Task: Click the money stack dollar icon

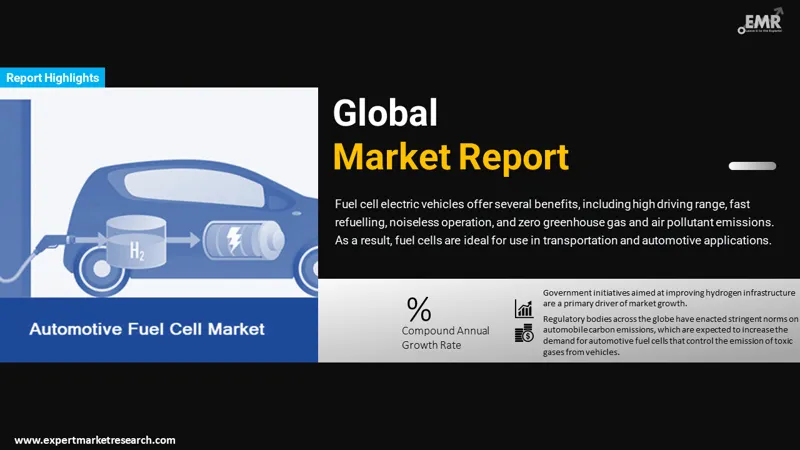Action: [524, 334]
